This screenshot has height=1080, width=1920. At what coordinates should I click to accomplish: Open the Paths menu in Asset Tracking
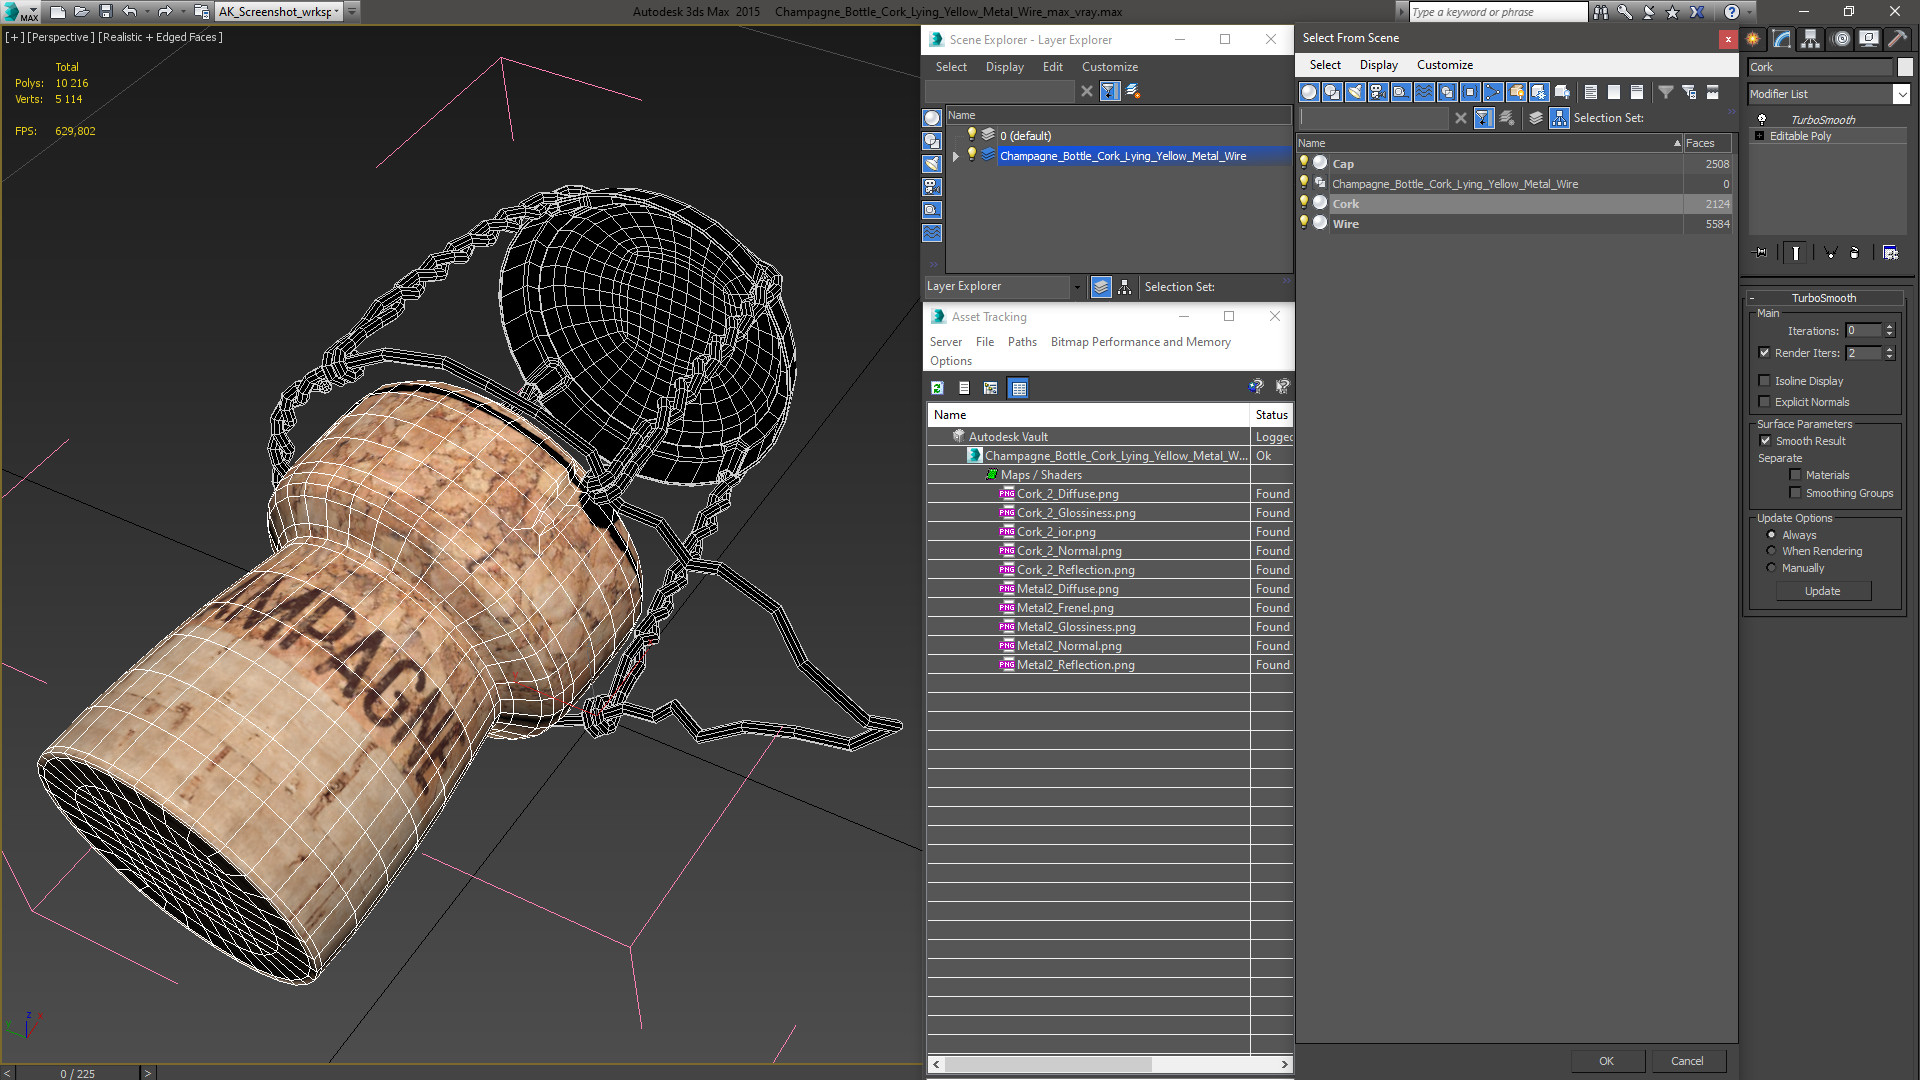pyautogui.click(x=1021, y=342)
